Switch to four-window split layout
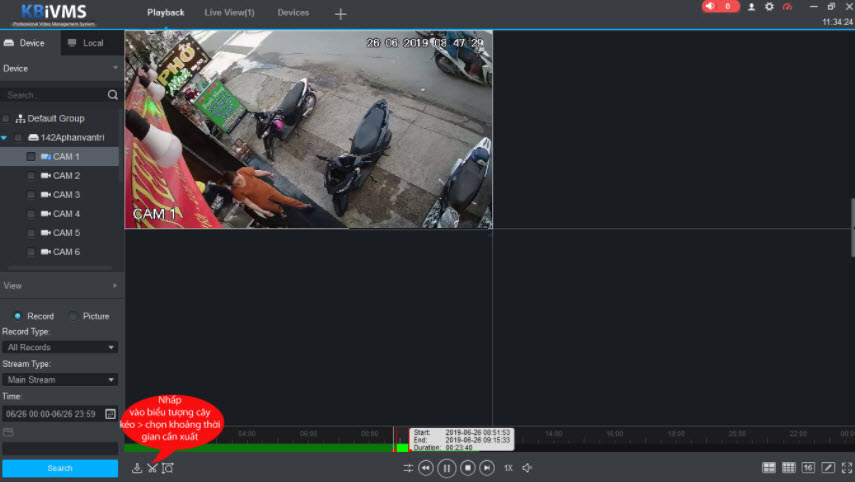855x482 pixels. pos(769,468)
